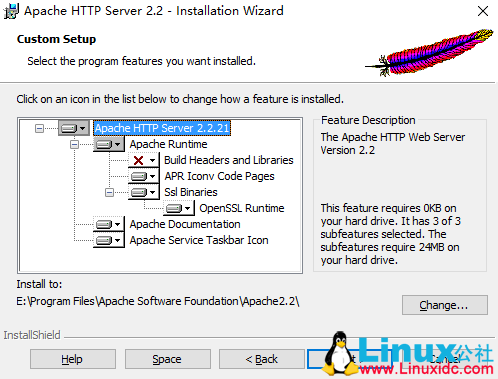
Task: Click the install path E:\Program Files text
Action: coord(158,301)
